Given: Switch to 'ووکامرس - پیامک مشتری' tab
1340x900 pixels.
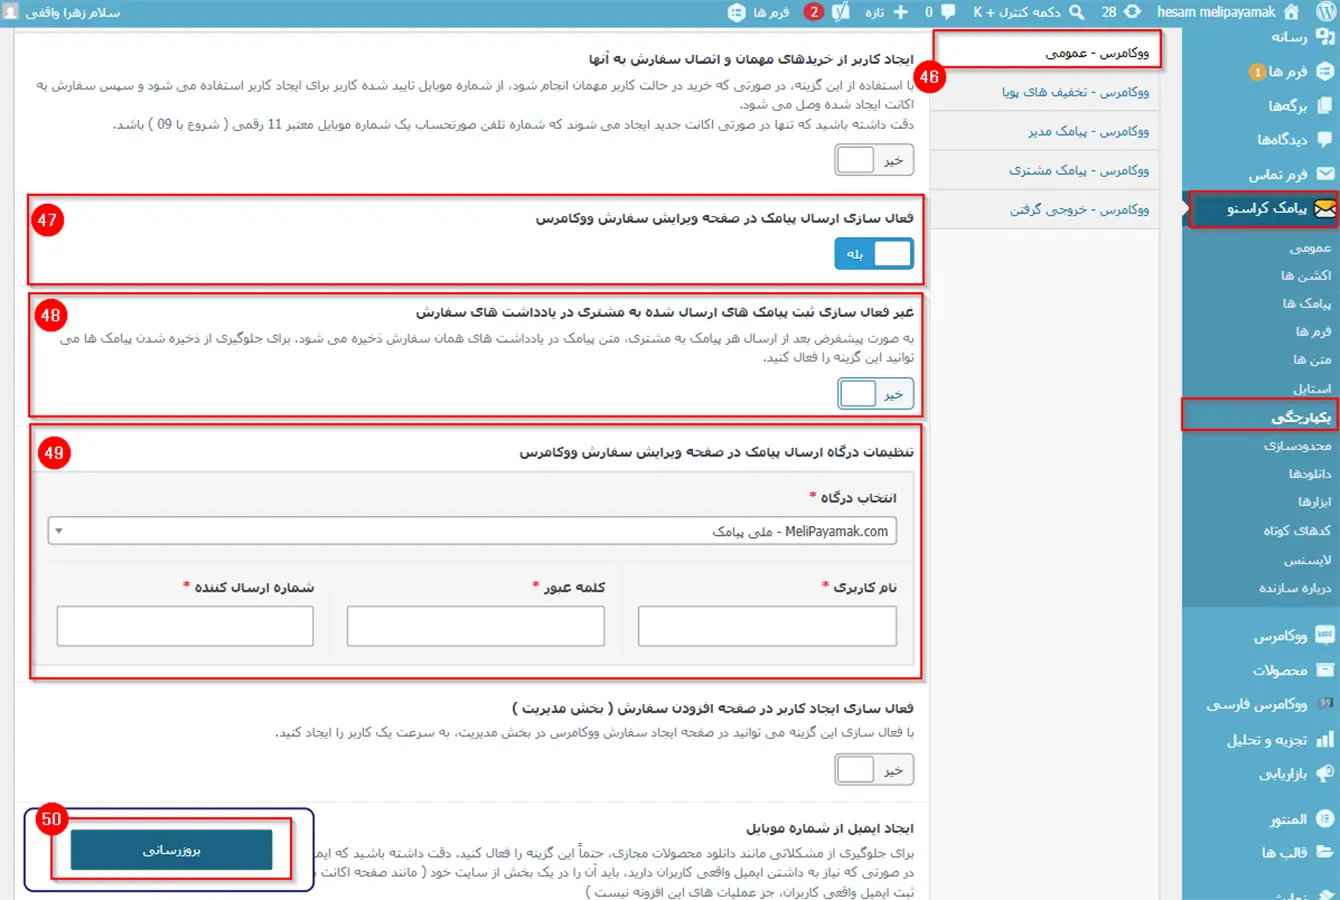Looking at the screenshot, I should tap(1046, 170).
